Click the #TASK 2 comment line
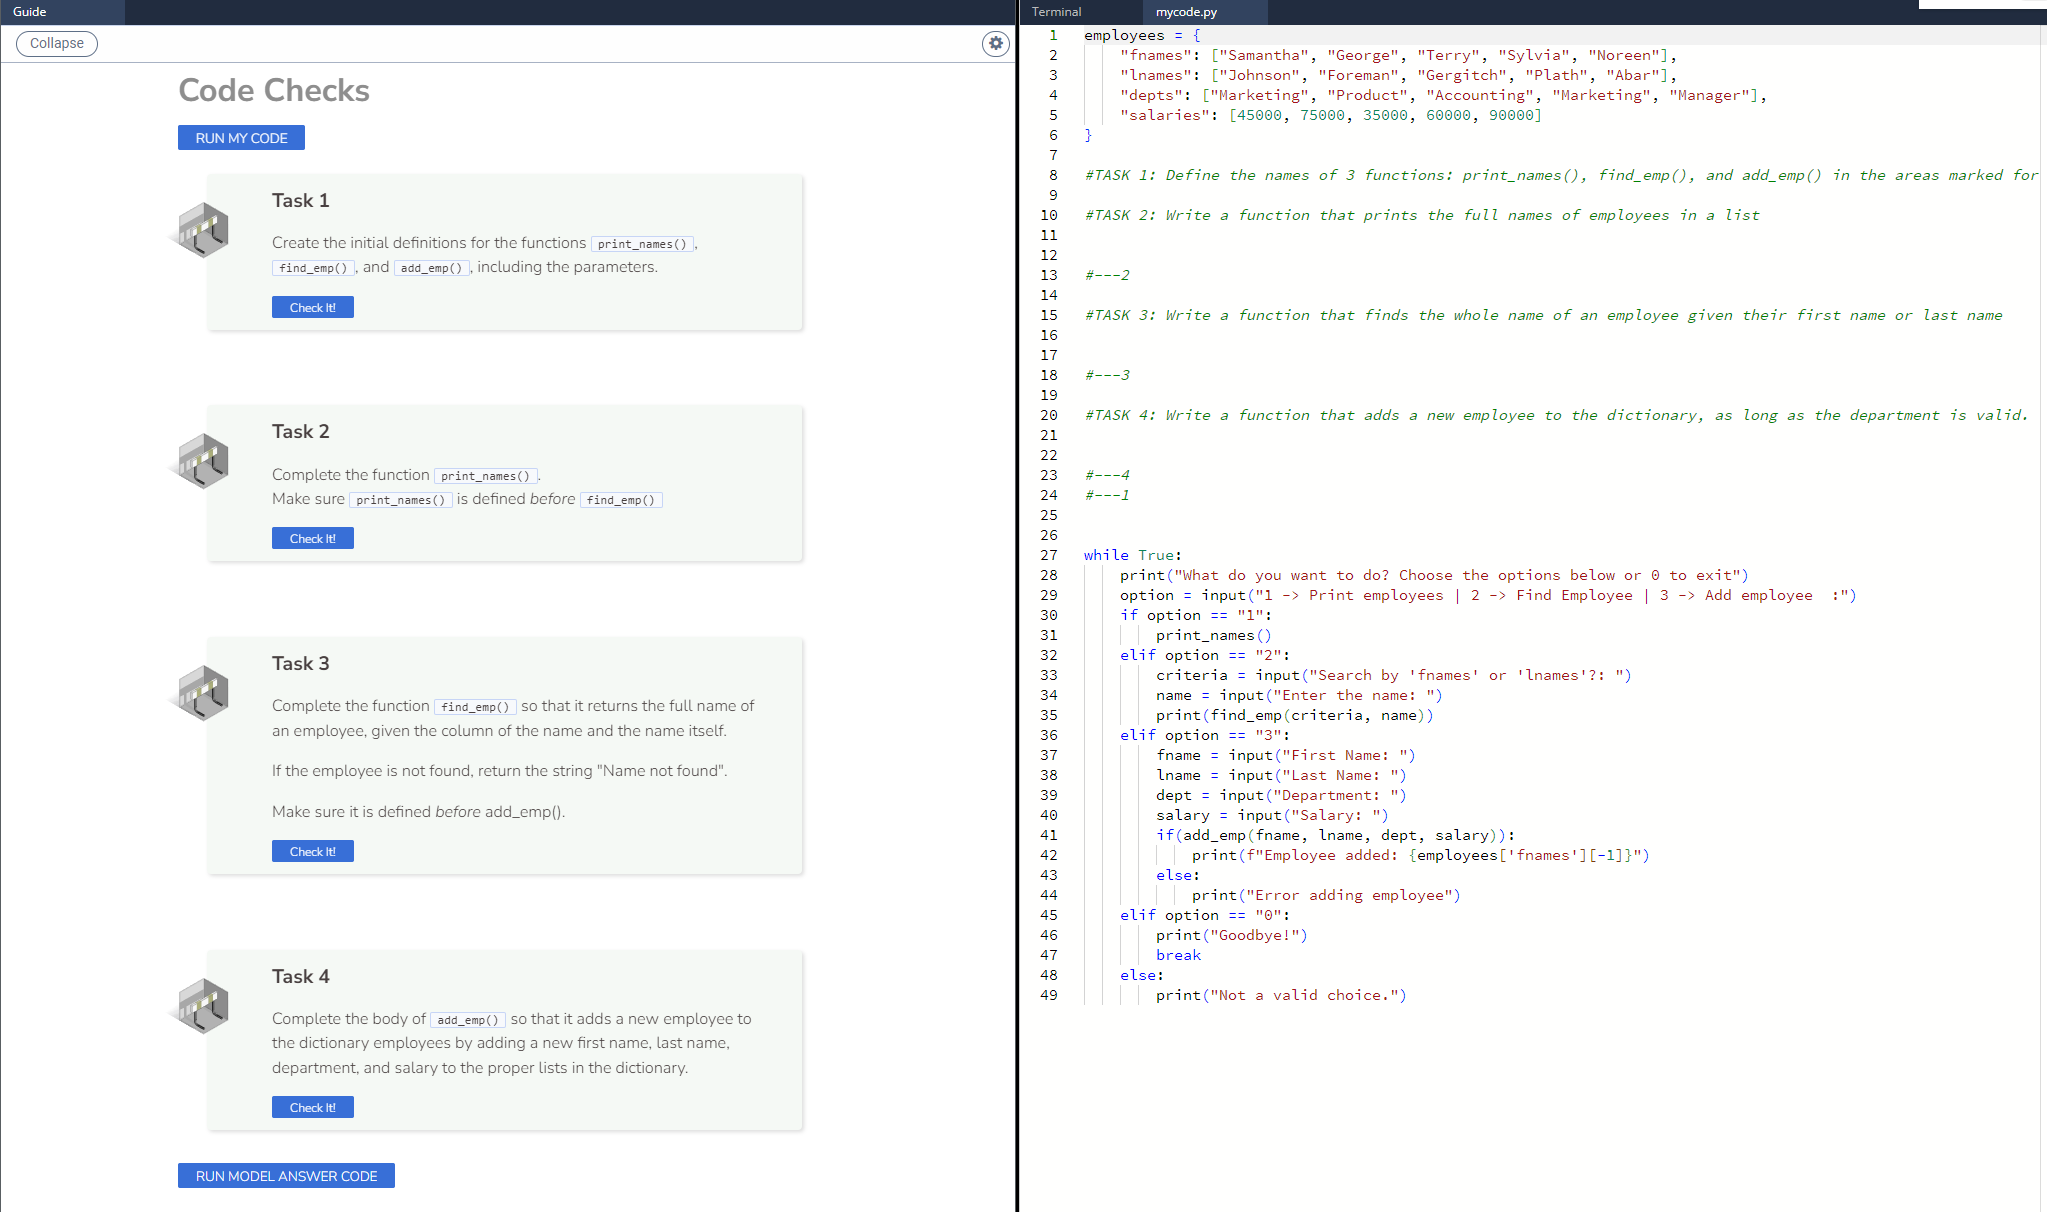Image resolution: width=2047 pixels, height=1212 pixels. click(x=1422, y=215)
